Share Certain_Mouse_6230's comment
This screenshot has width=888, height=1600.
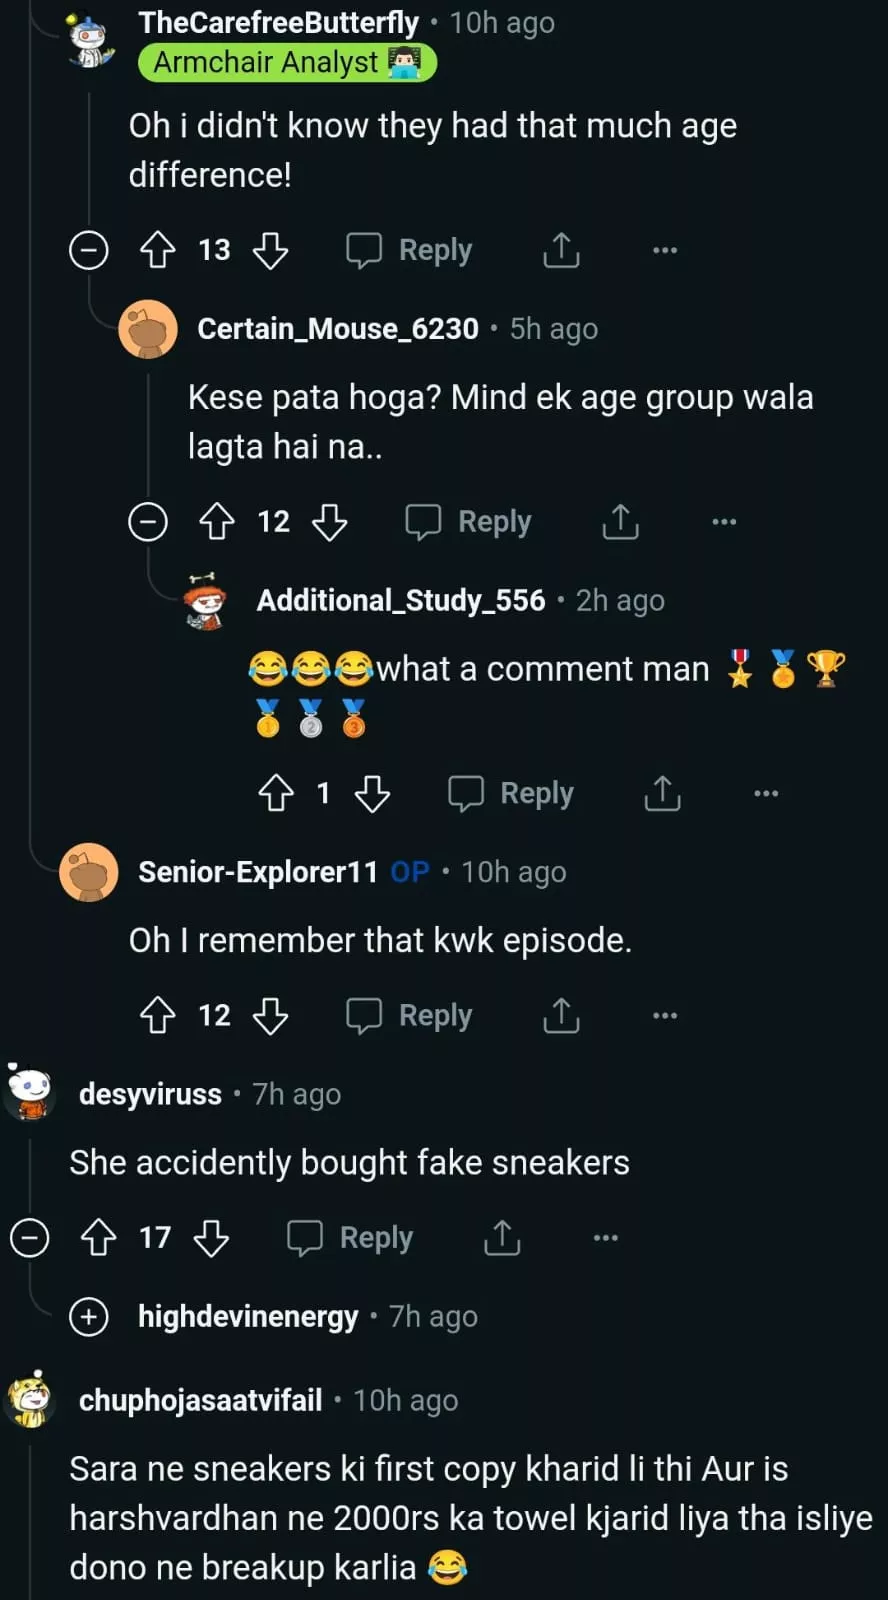click(620, 522)
